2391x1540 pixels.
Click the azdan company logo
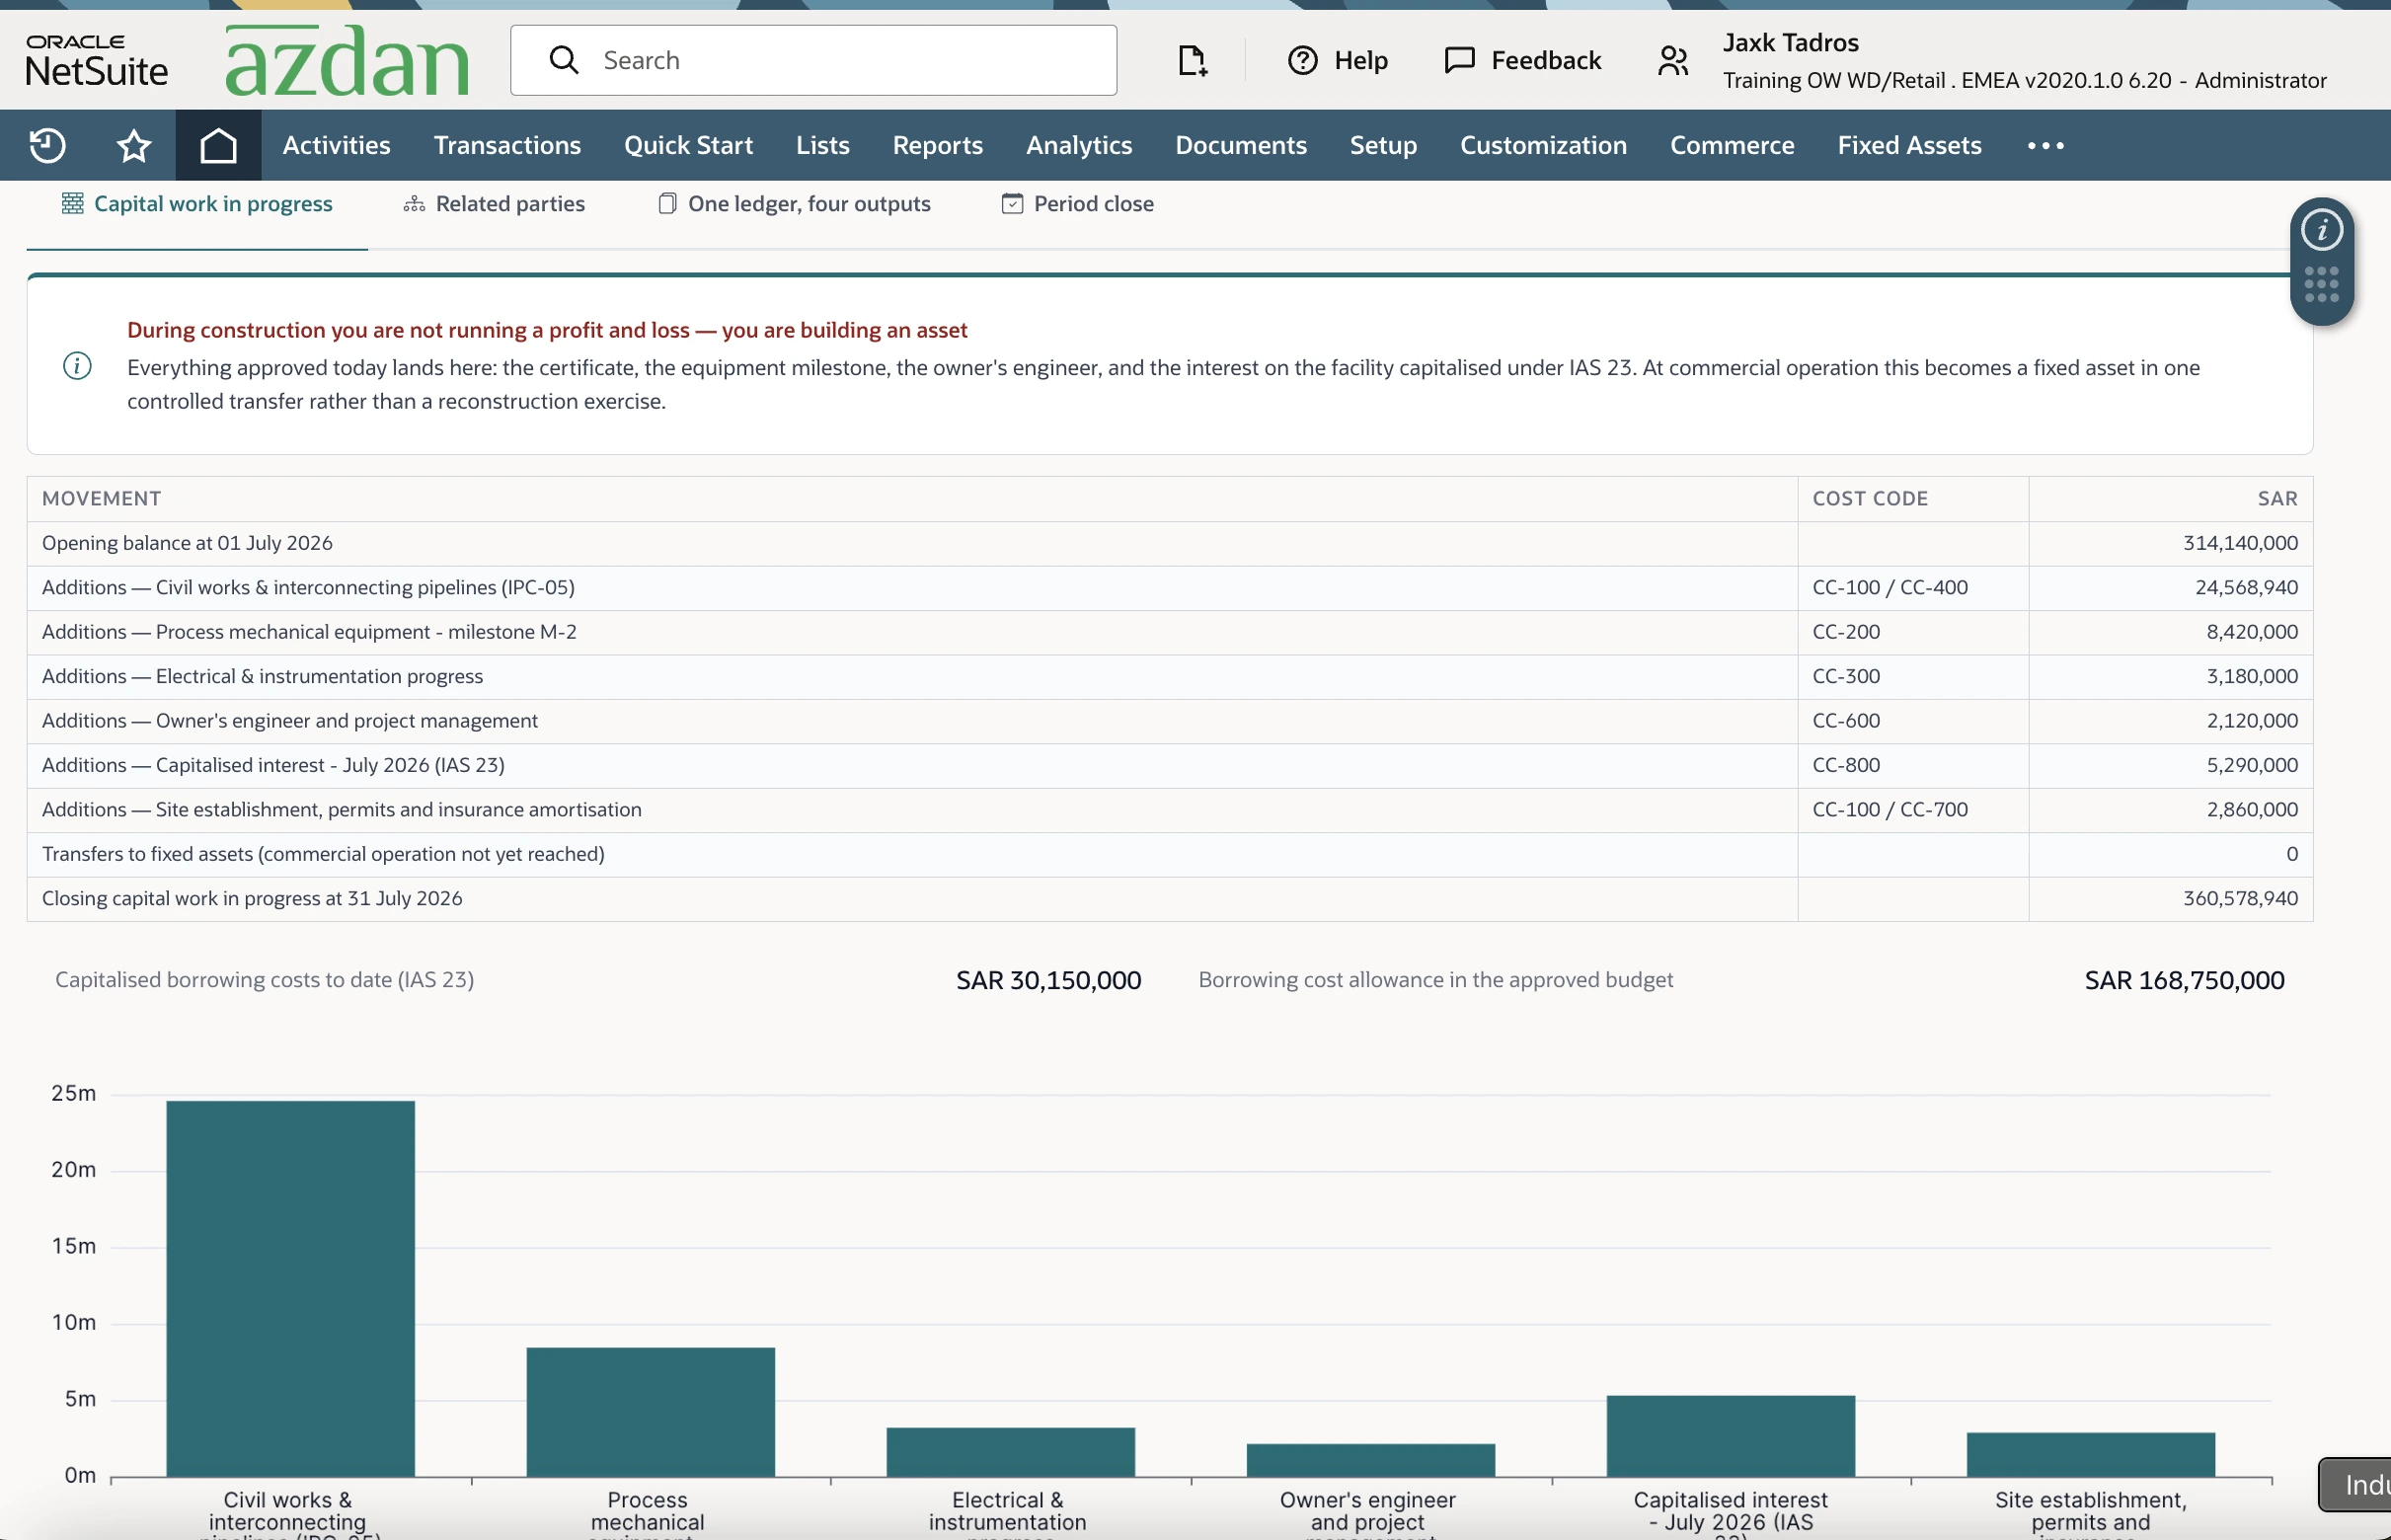(x=347, y=60)
